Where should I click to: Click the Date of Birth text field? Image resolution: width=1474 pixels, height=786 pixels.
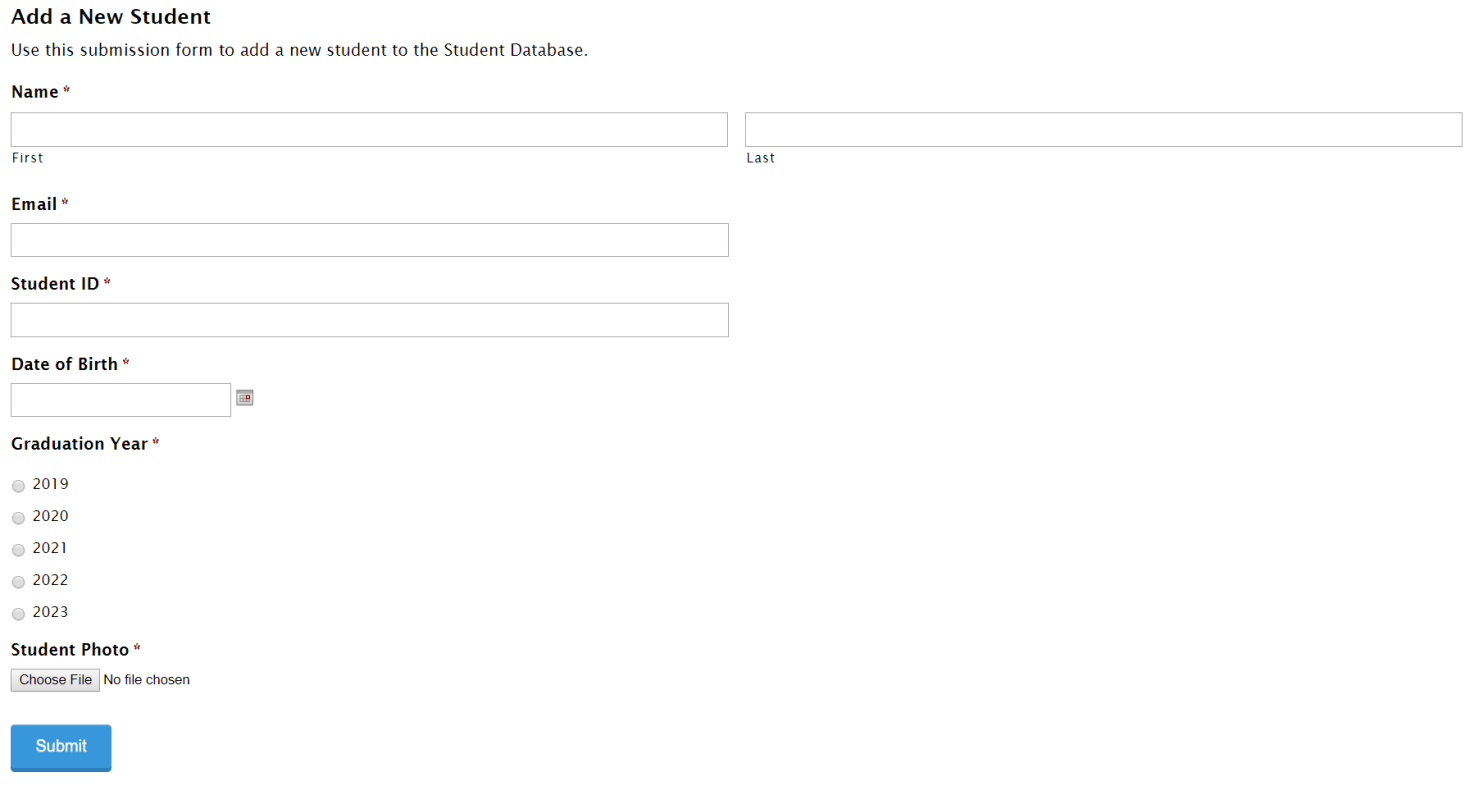point(120,399)
